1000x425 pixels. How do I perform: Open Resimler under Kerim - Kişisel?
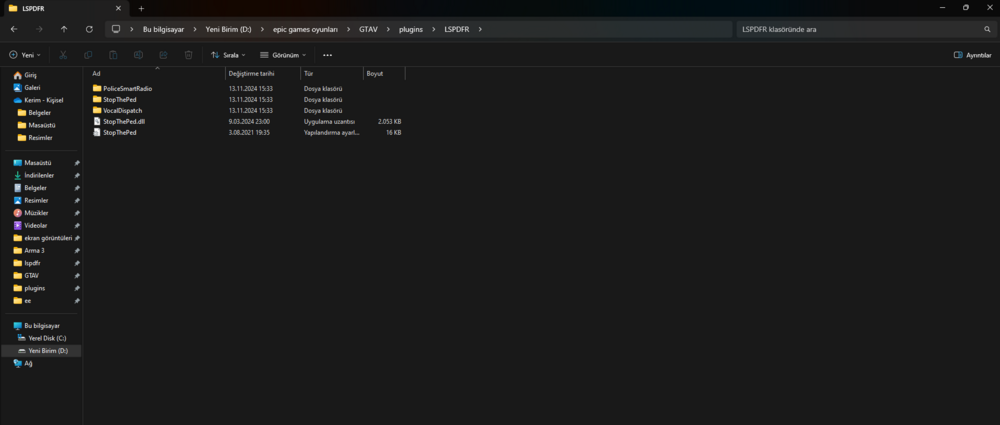(x=41, y=138)
